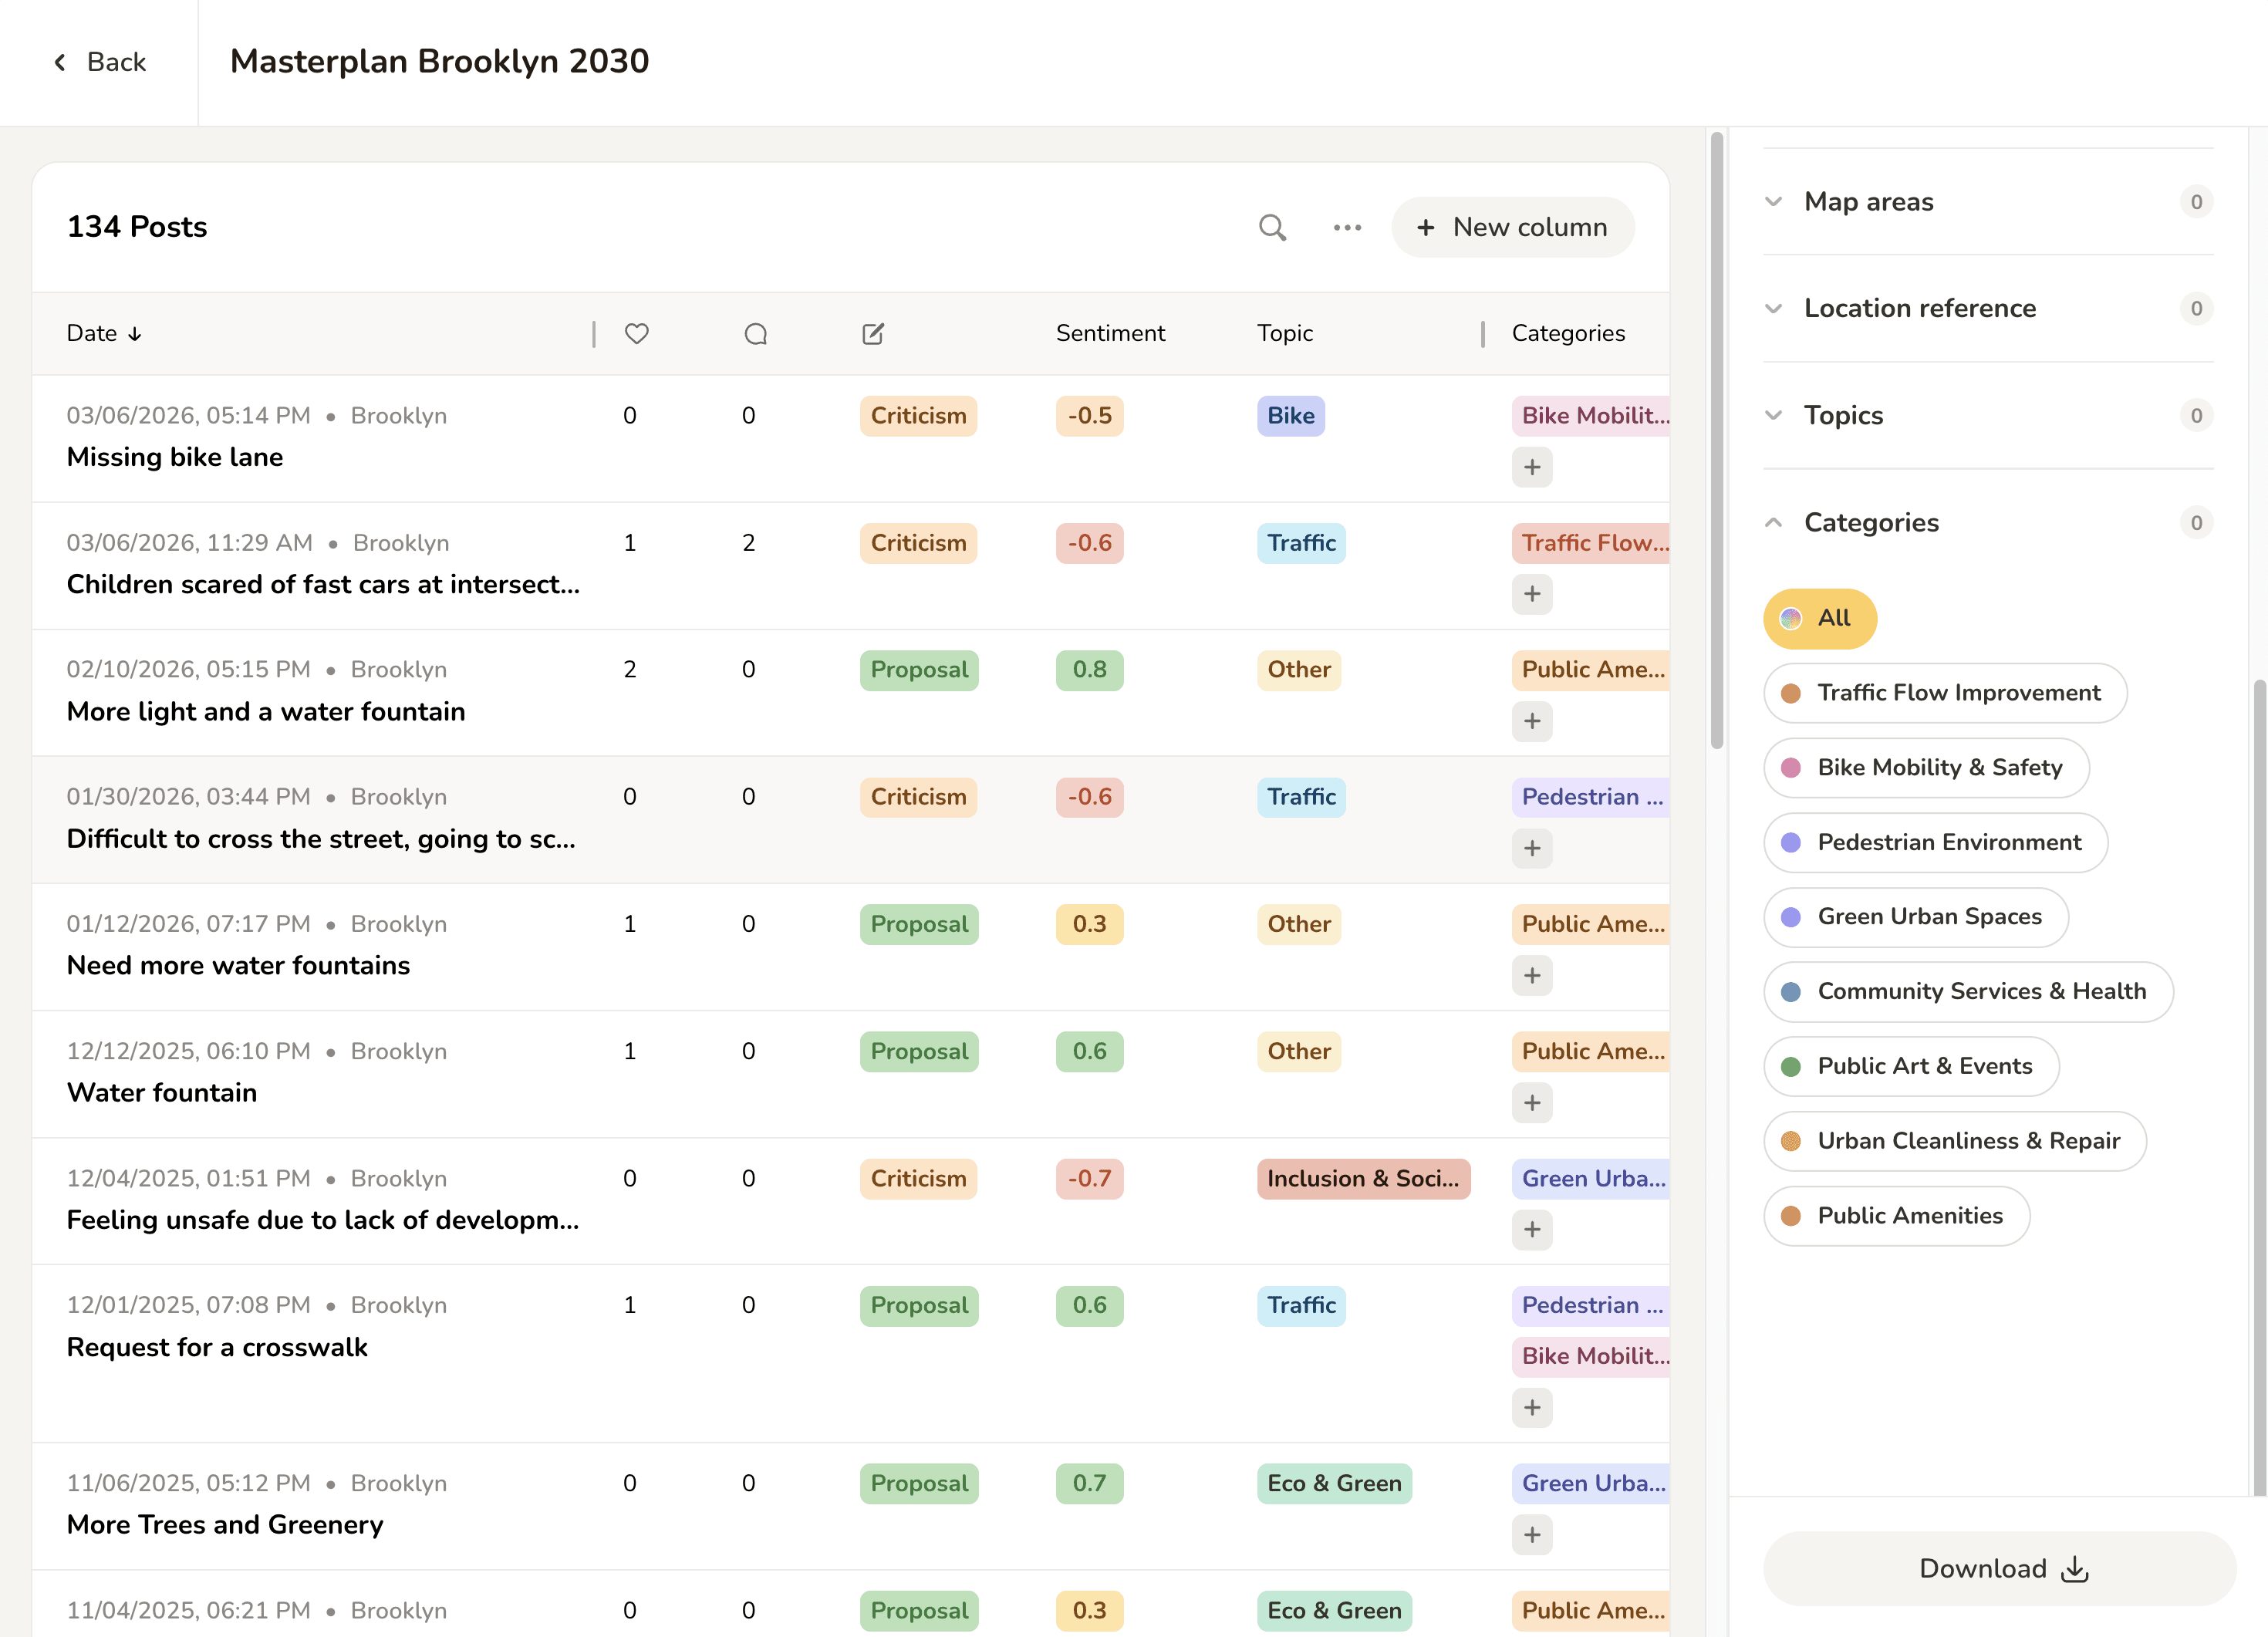Toggle Community Services & Health filter
2268x1637 pixels.
pyautogui.click(x=1968, y=991)
